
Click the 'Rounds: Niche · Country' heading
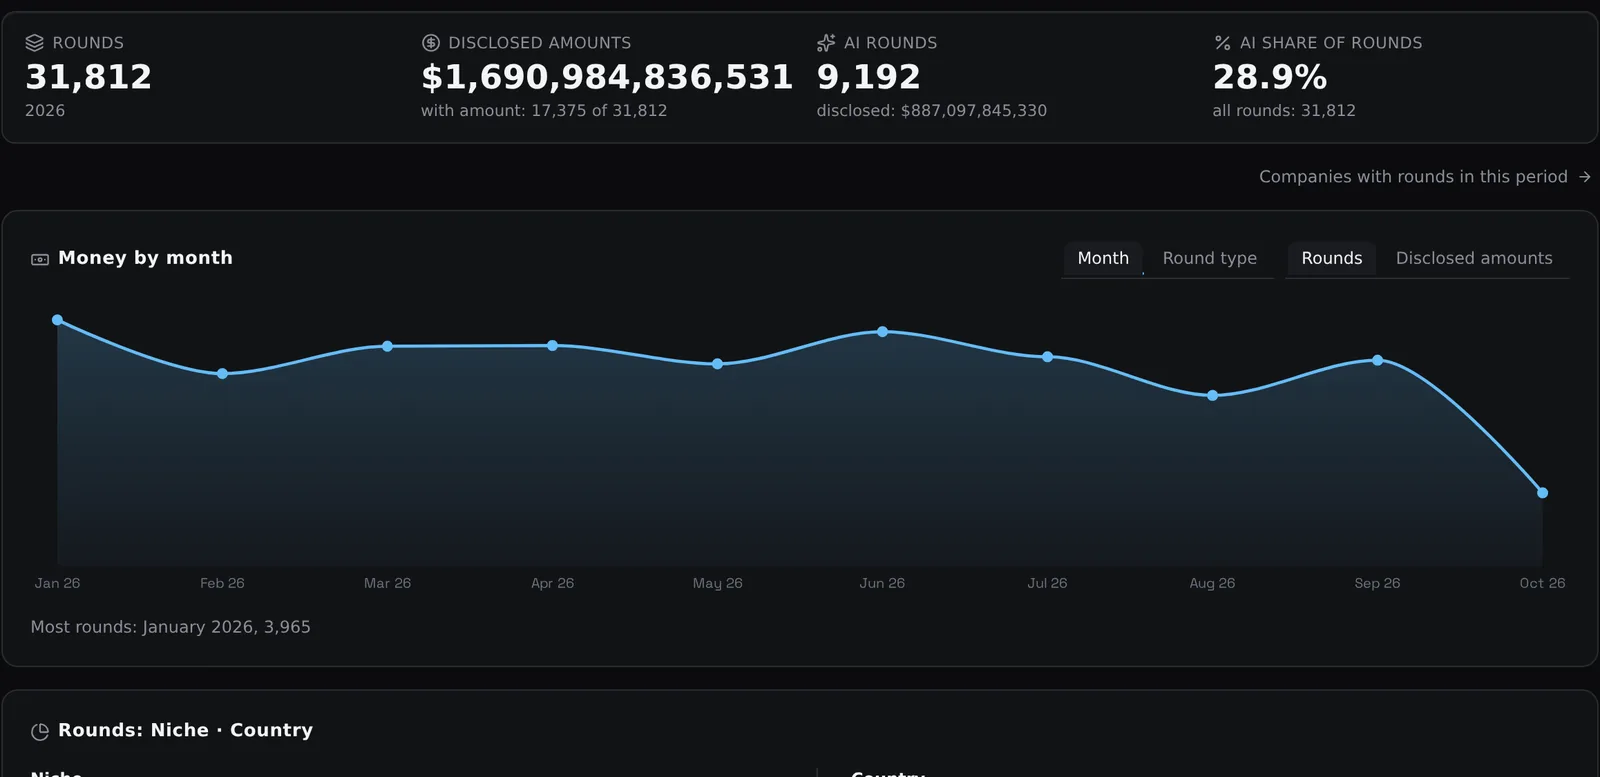pyautogui.click(x=185, y=730)
